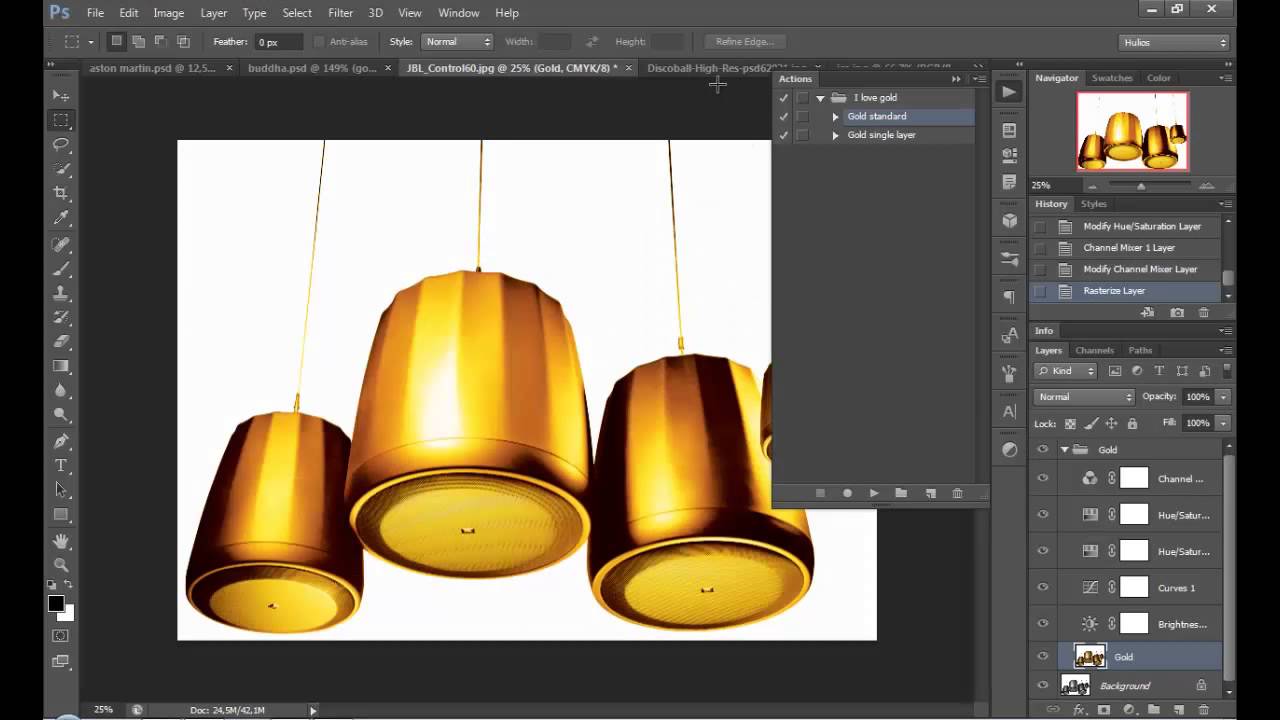Hide the Background layer visibility eye

coord(1043,686)
